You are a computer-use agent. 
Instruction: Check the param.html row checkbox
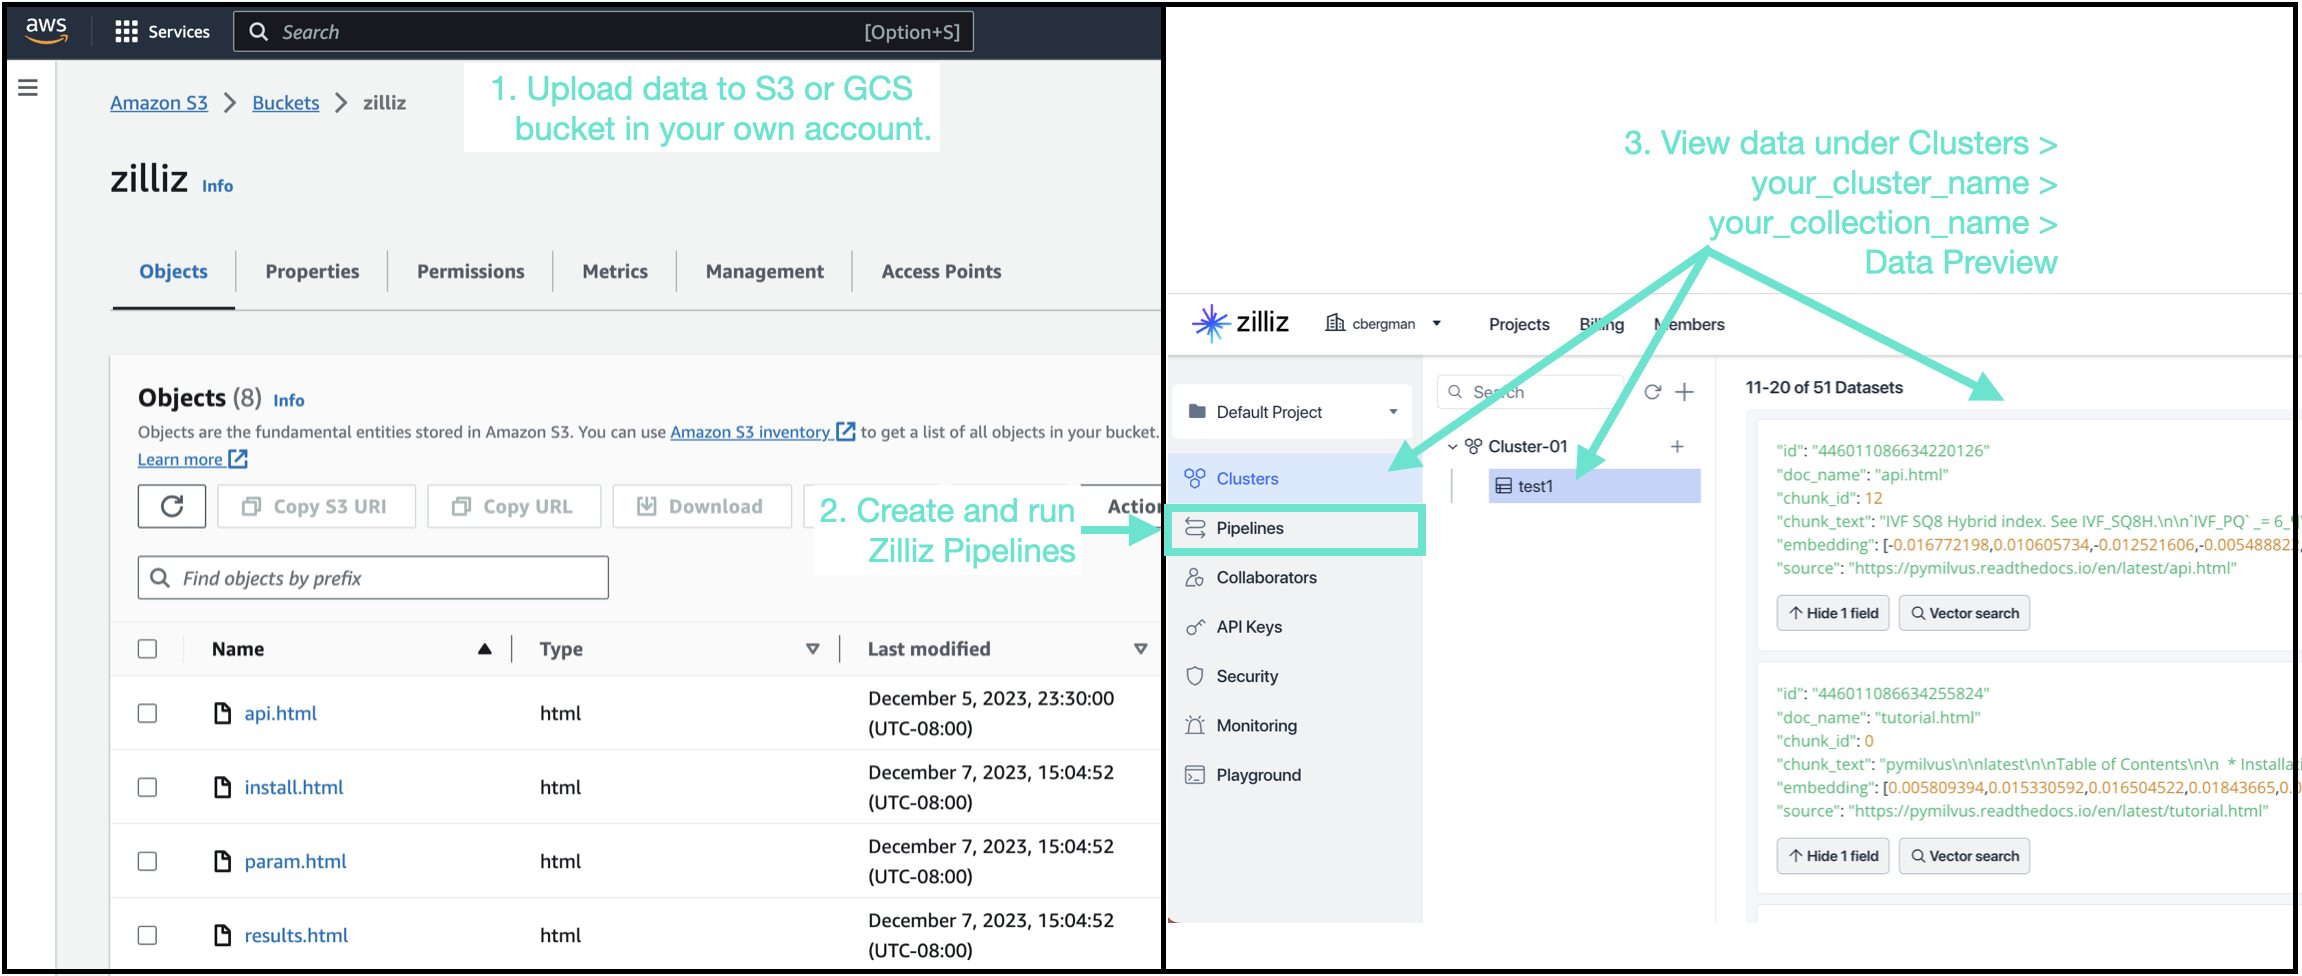click(147, 861)
